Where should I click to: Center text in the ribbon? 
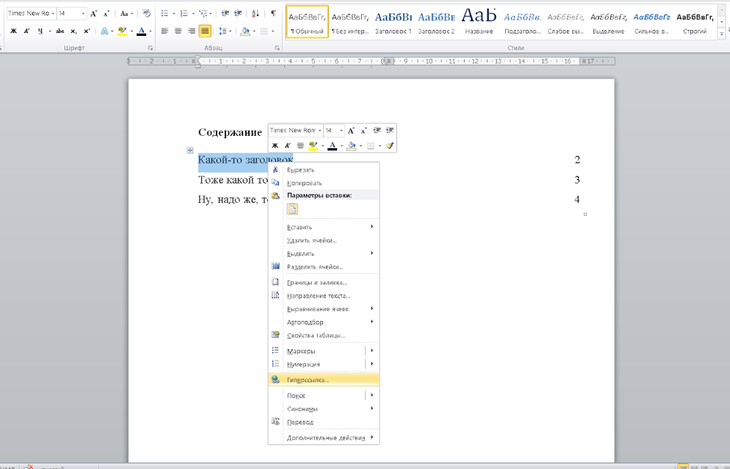pos(178,31)
